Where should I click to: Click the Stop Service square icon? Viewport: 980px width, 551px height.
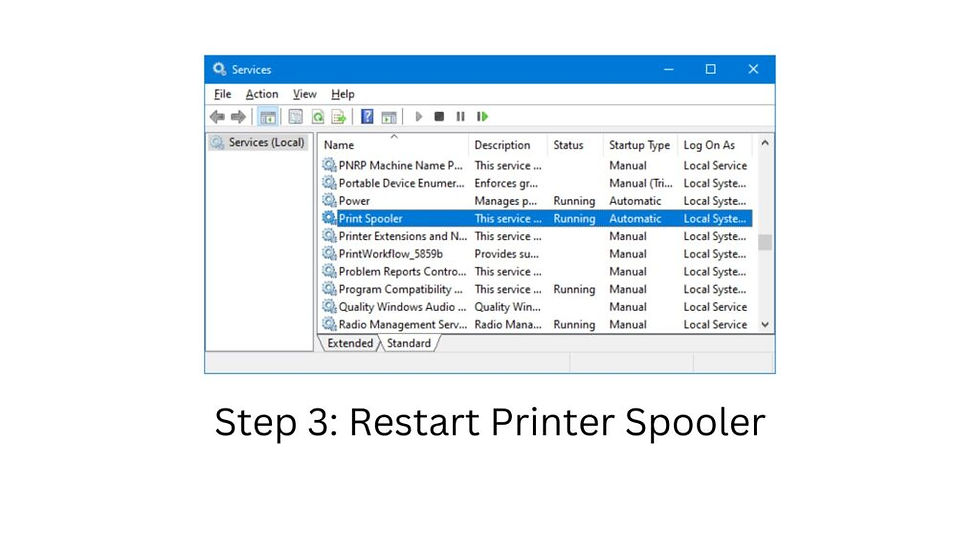point(439,117)
